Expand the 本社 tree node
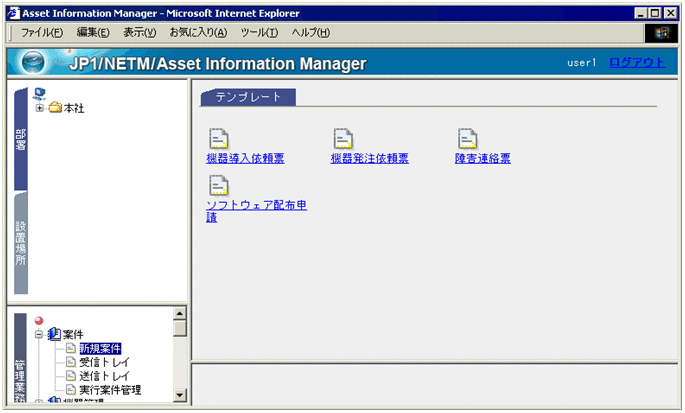685x413 pixels. 39,108
